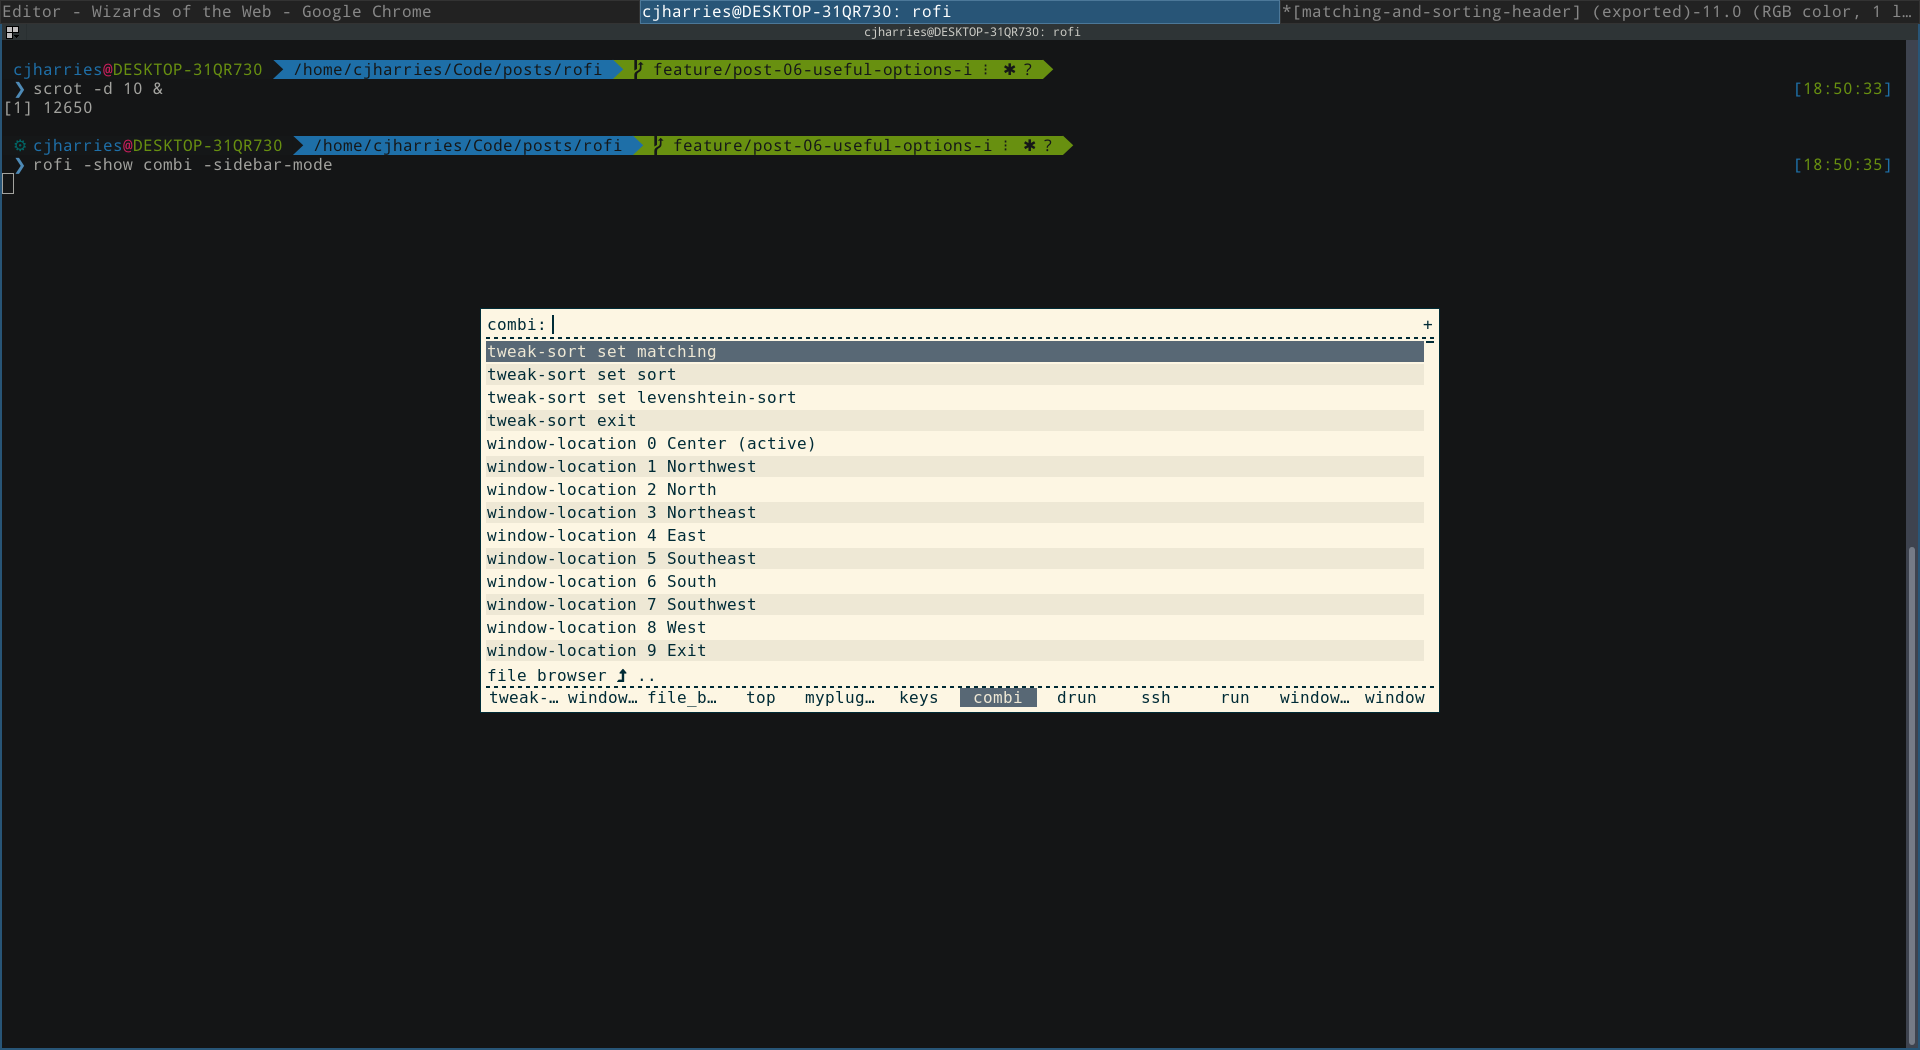
Task: Pick 'window-location 7 Southwest' row
Action: tap(955, 604)
